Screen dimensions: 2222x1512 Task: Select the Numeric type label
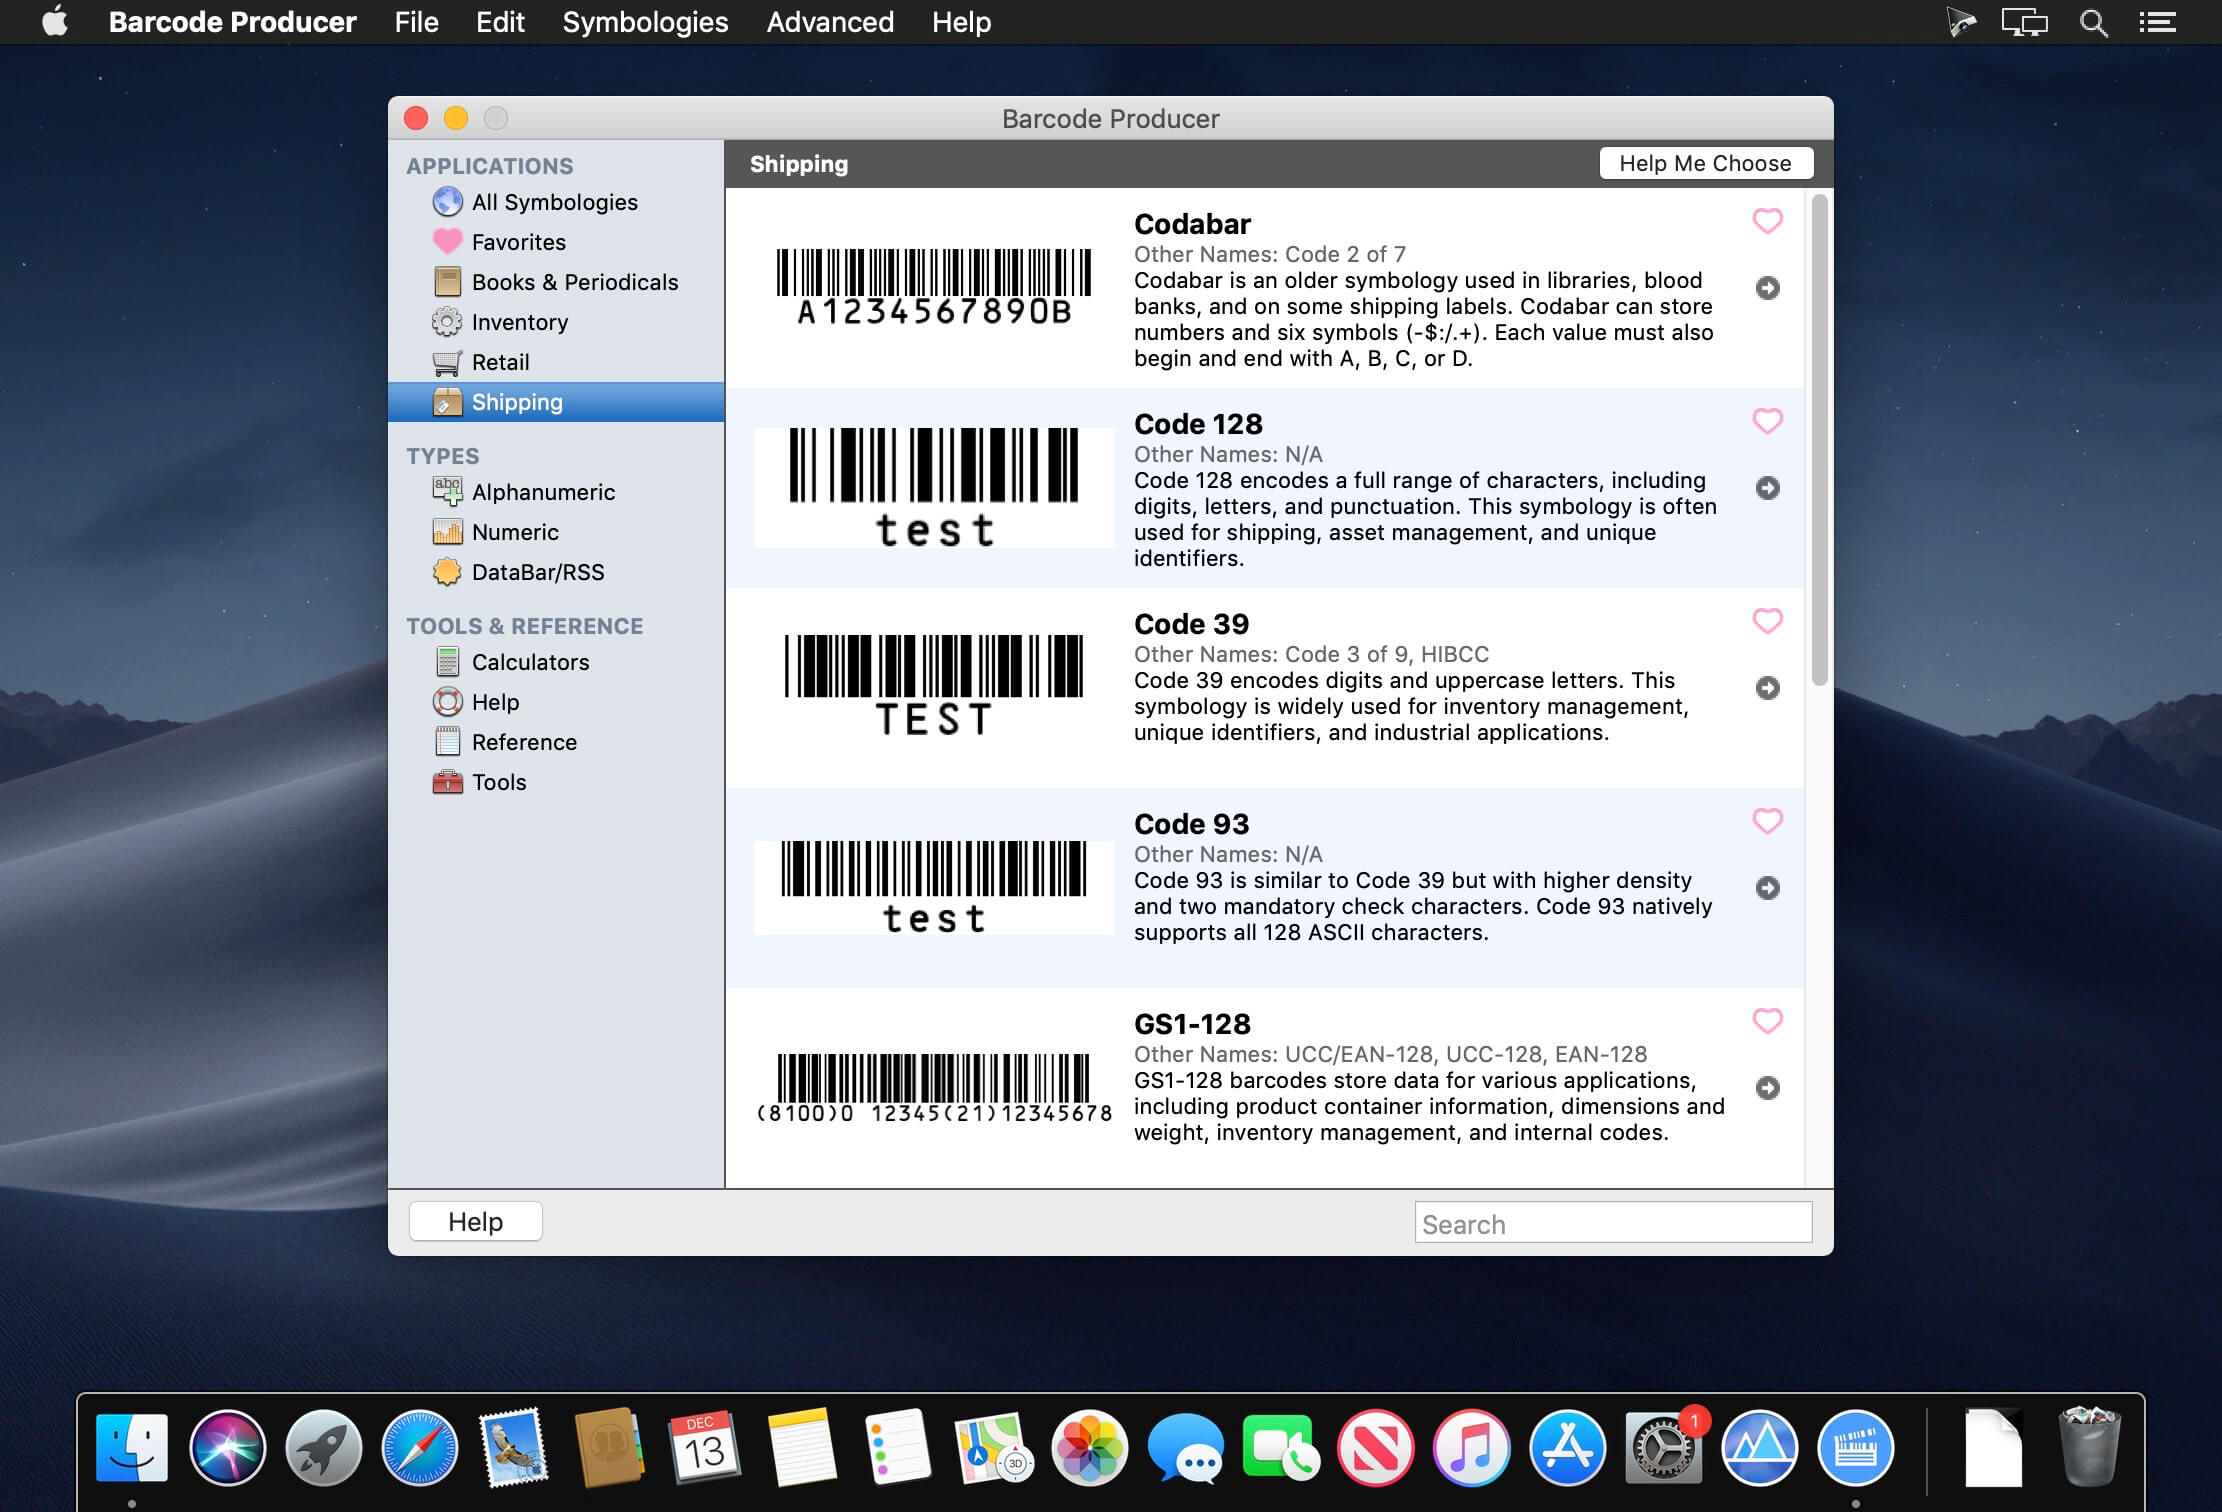pos(515,532)
